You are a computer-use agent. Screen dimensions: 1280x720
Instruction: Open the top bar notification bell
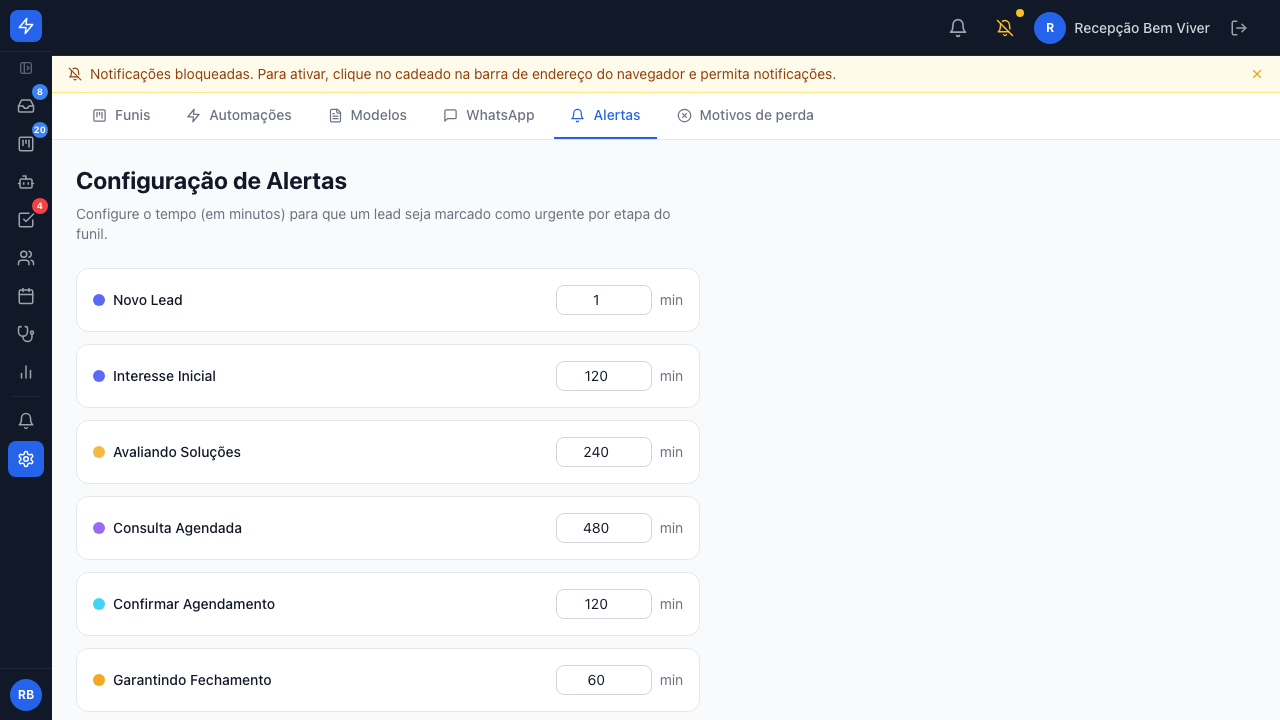tap(958, 28)
